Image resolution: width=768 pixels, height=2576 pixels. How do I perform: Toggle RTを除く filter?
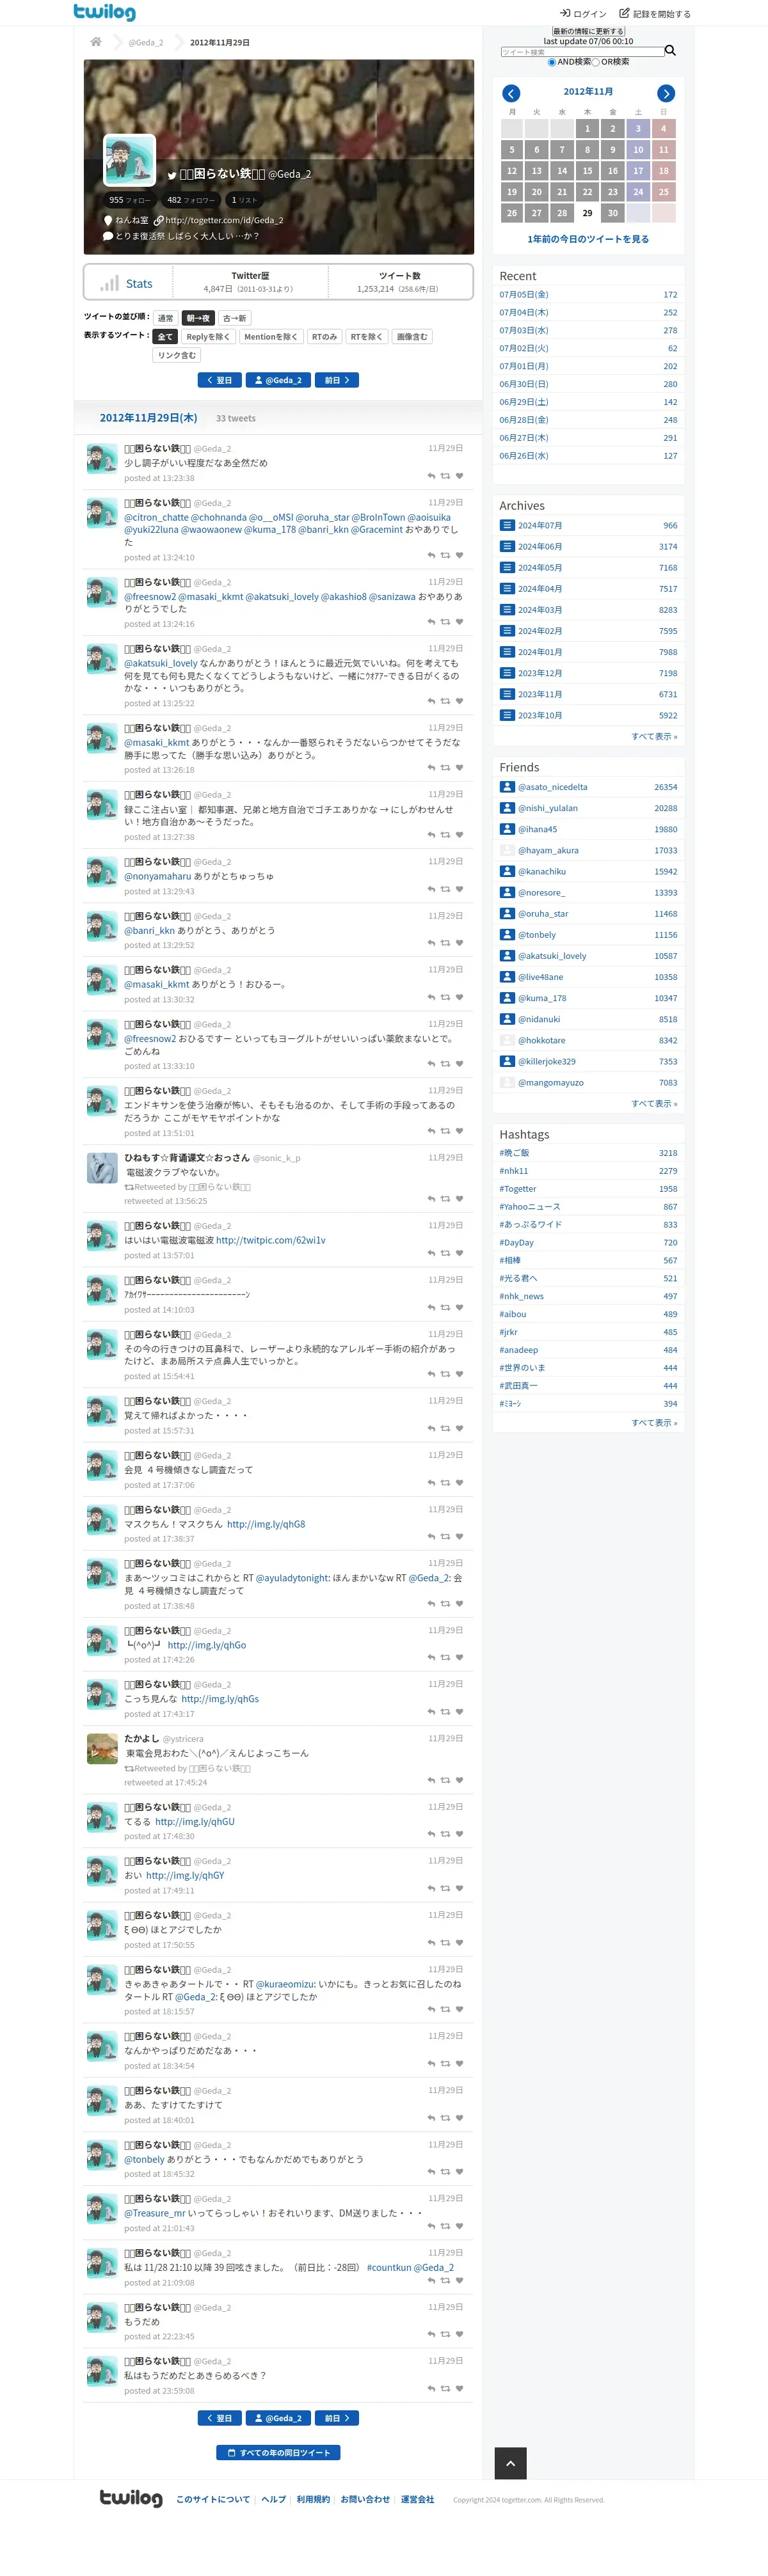366,337
